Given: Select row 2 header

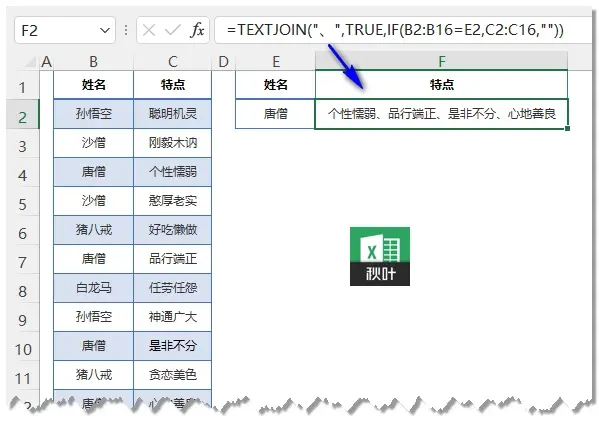Looking at the screenshot, I should pyautogui.click(x=23, y=117).
